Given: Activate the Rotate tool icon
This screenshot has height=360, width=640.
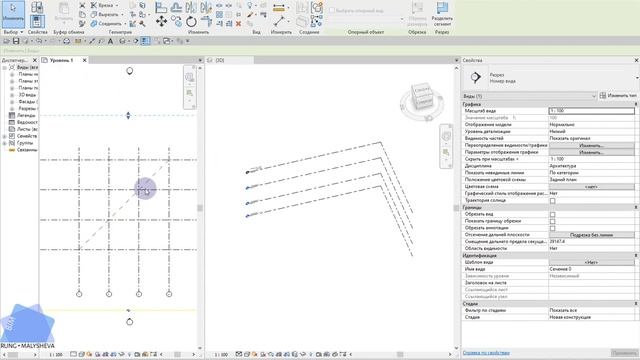Looking at the screenshot, I should (x=191, y=21).
